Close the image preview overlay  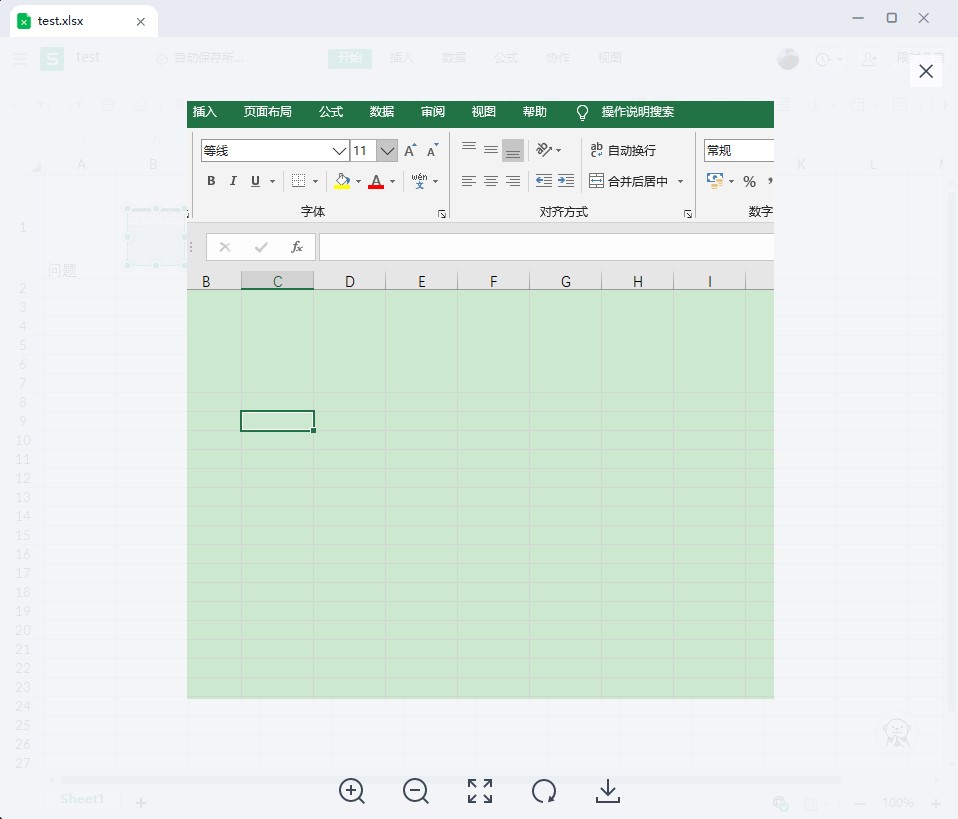[926, 72]
